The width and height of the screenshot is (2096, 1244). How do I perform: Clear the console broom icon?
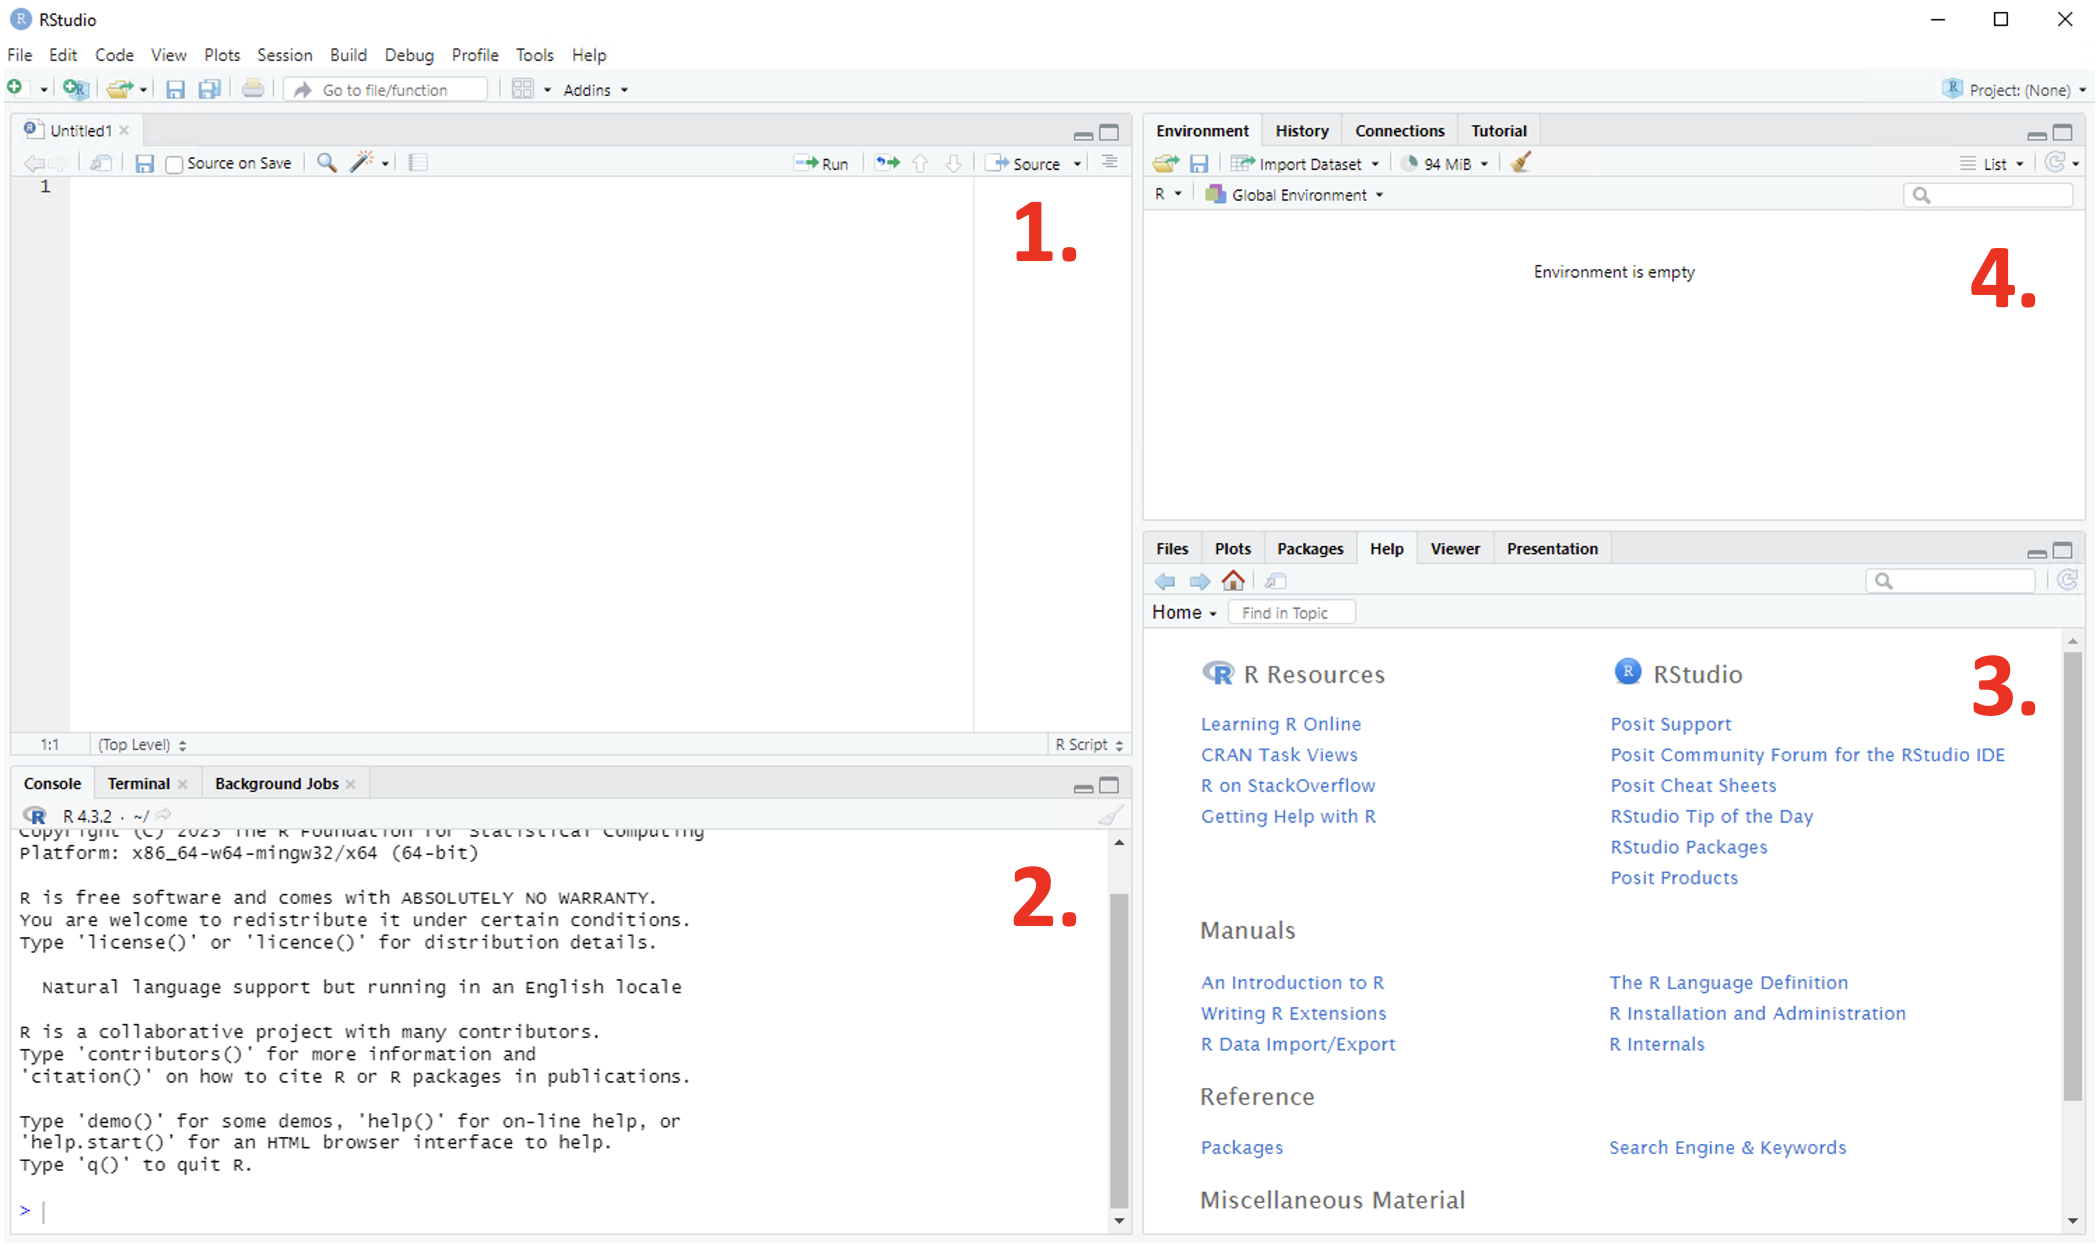(x=1110, y=815)
